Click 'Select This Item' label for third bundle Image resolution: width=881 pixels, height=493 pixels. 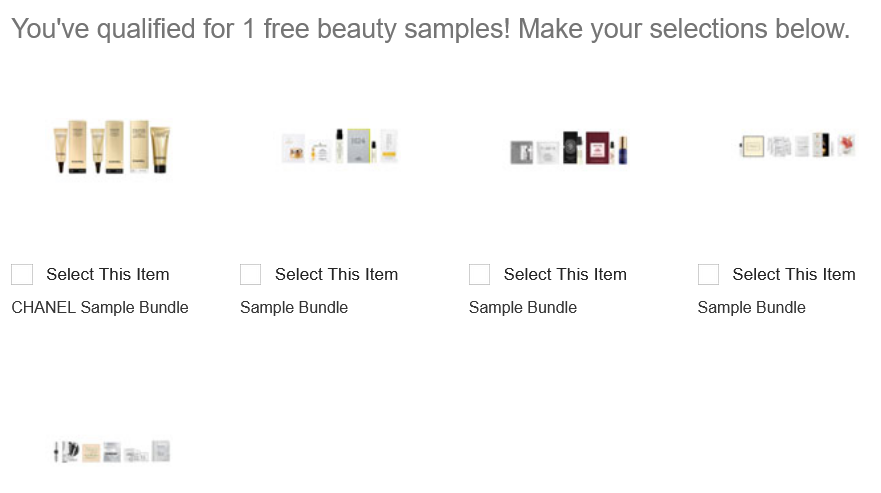point(565,274)
